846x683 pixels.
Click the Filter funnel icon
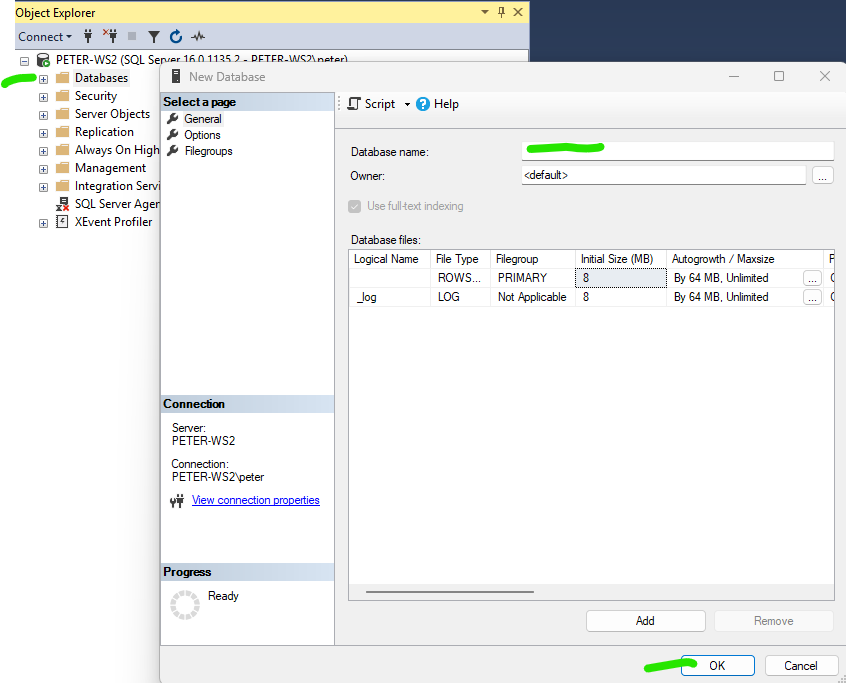(x=154, y=36)
